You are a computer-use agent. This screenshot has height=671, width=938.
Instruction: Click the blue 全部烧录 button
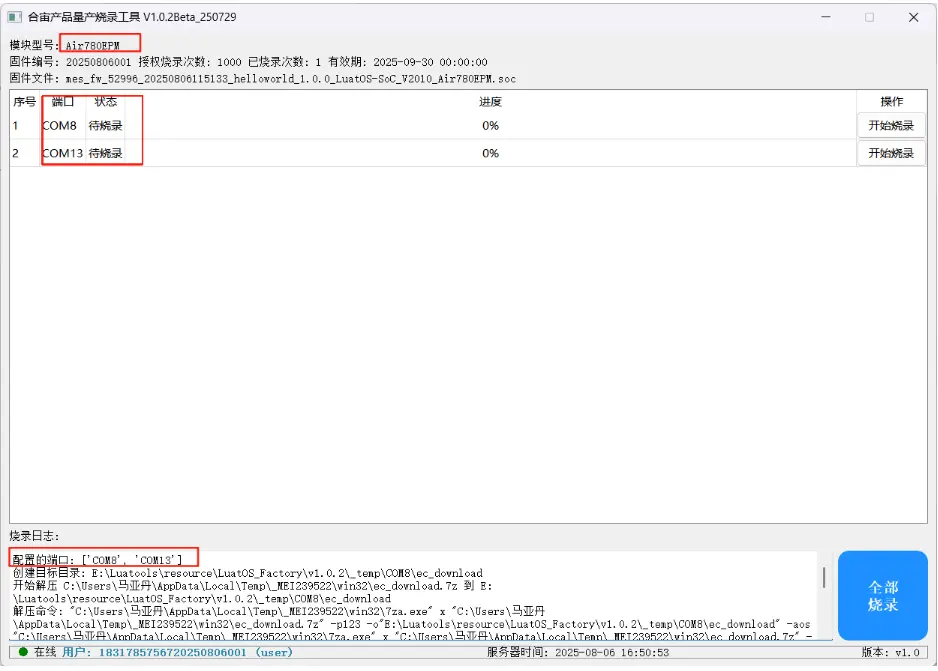882,596
